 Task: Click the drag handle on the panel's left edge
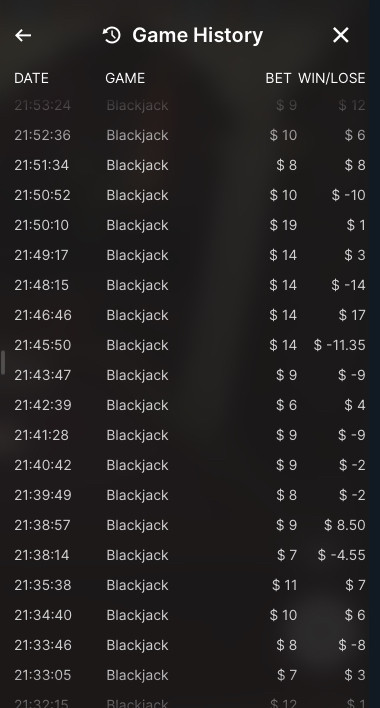[x=2, y=363]
